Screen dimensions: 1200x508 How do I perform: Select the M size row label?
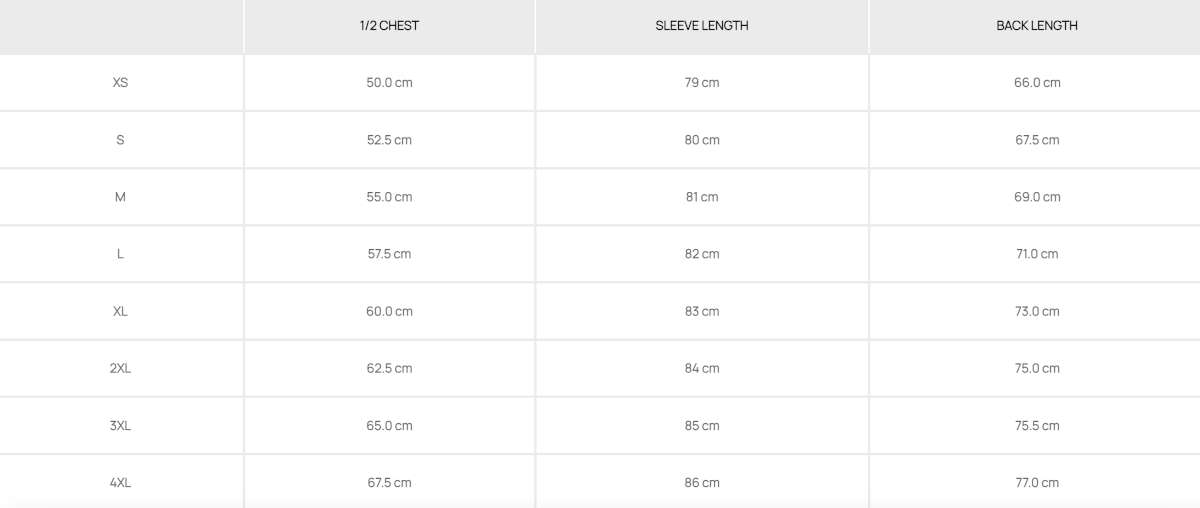pos(120,197)
